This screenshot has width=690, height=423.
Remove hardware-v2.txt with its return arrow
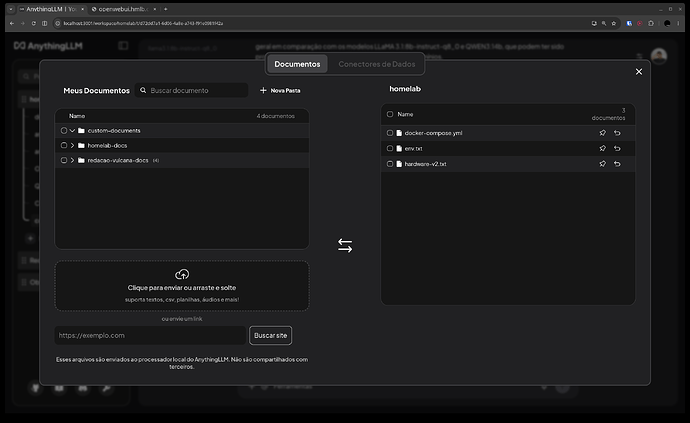[617, 164]
